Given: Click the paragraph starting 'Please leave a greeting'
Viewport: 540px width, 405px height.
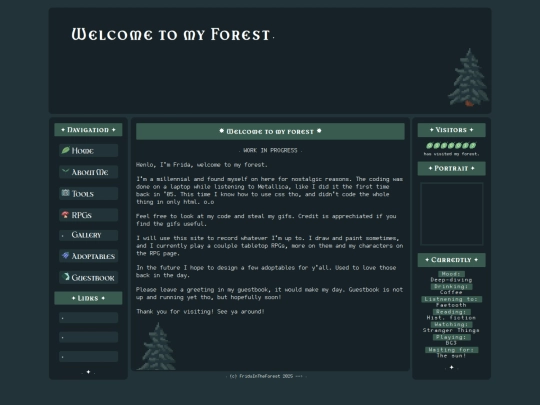Looking at the screenshot, I should [270, 293].
